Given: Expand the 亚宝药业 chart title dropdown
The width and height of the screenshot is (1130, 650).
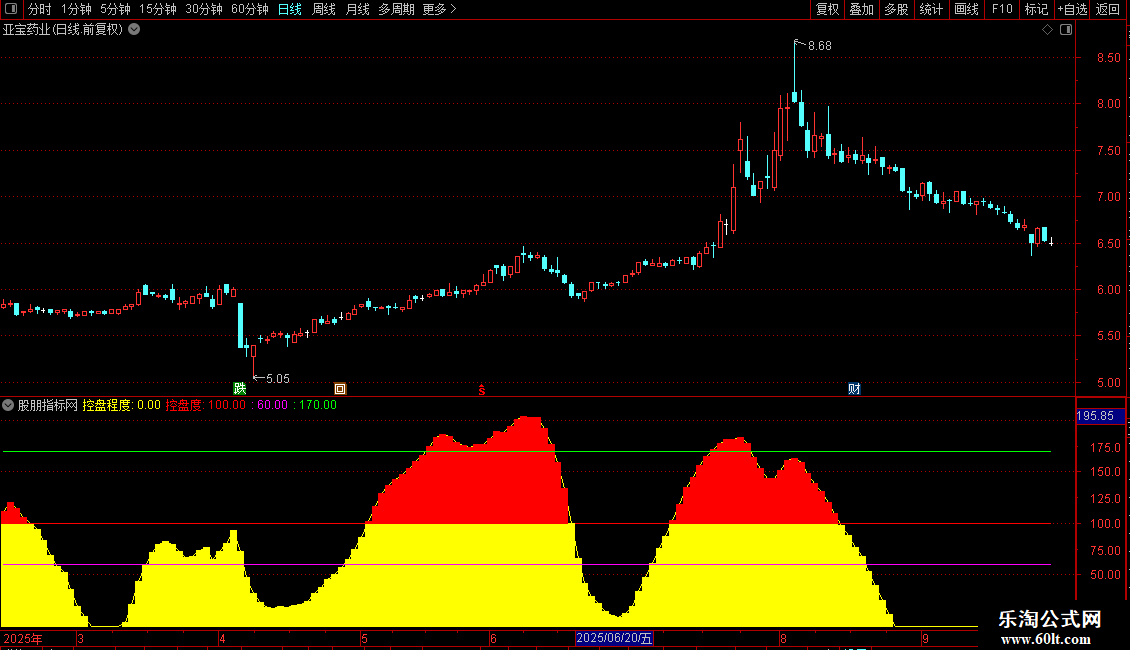Looking at the screenshot, I should 134,30.
